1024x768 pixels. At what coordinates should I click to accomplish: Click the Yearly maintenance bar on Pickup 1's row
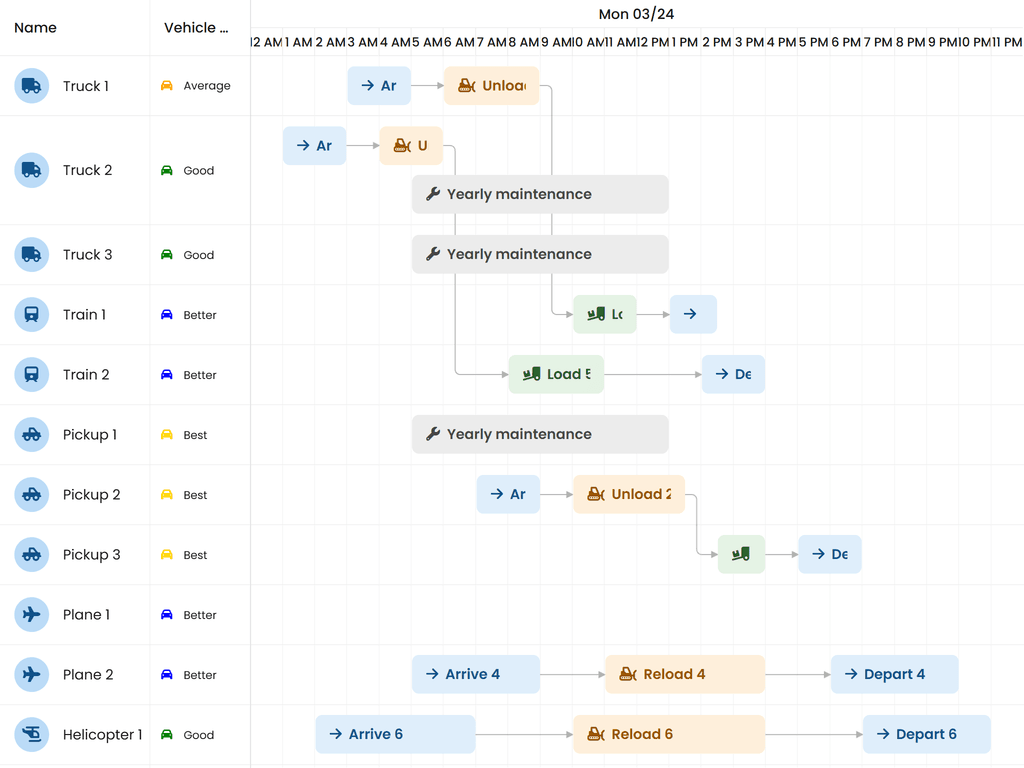tap(540, 434)
